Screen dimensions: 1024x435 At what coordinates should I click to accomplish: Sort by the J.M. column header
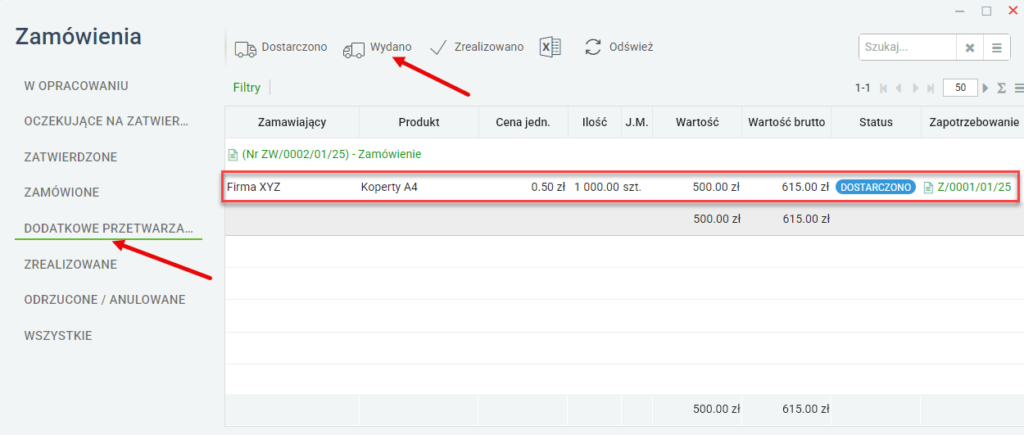pyautogui.click(x=637, y=122)
